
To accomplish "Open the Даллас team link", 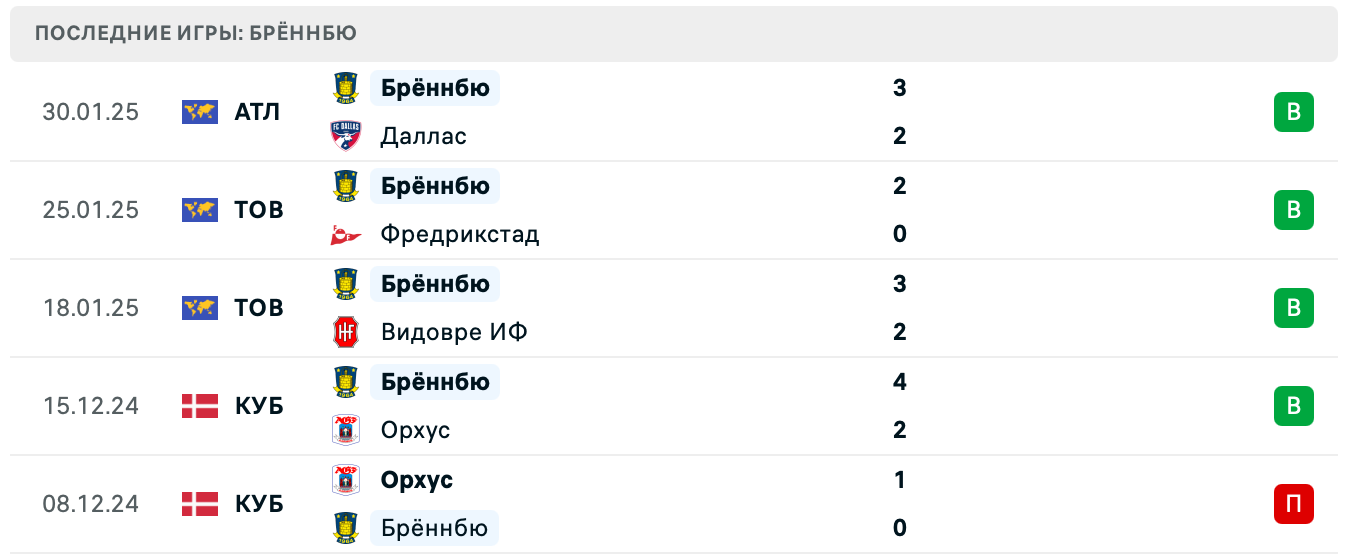I will pyautogui.click(x=423, y=136).
